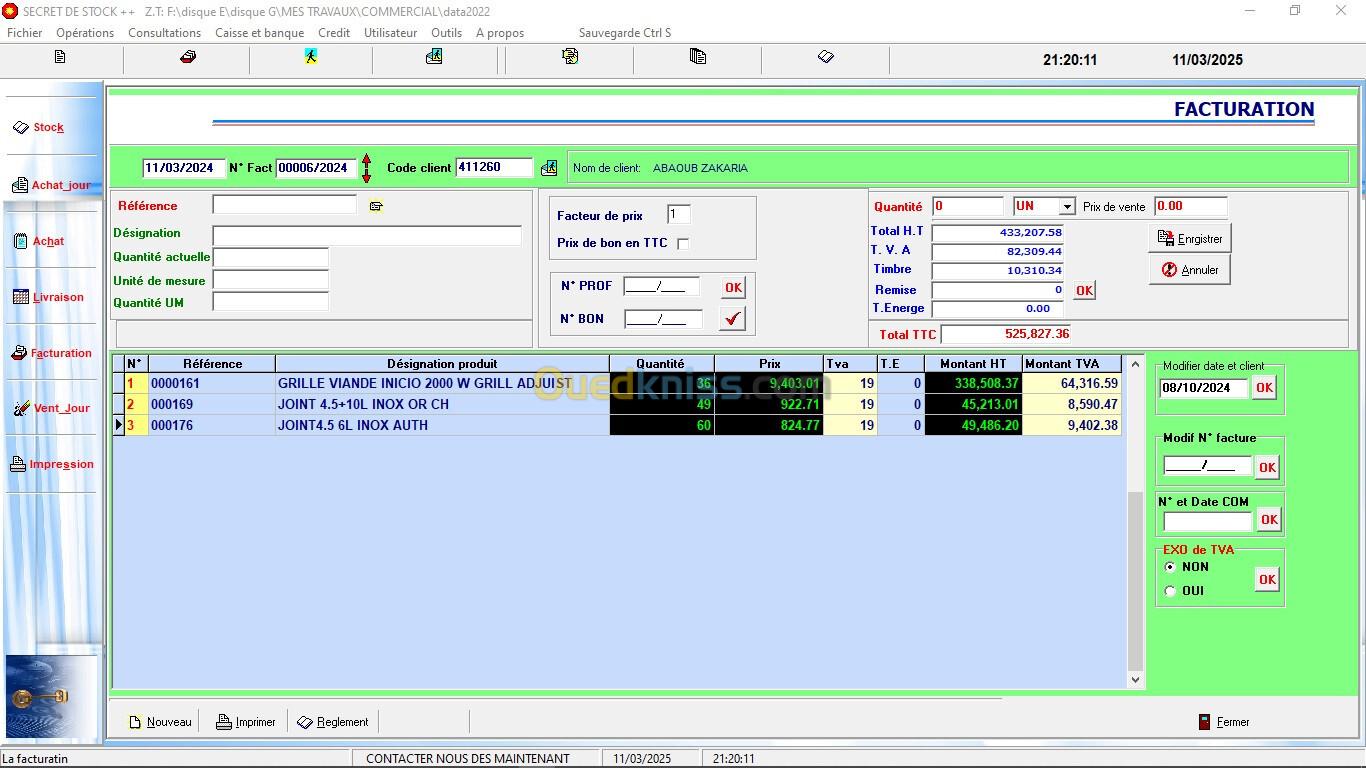Click the Enrgistrer button
The width and height of the screenshot is (1366, 768).
(x=1189, y=239)
